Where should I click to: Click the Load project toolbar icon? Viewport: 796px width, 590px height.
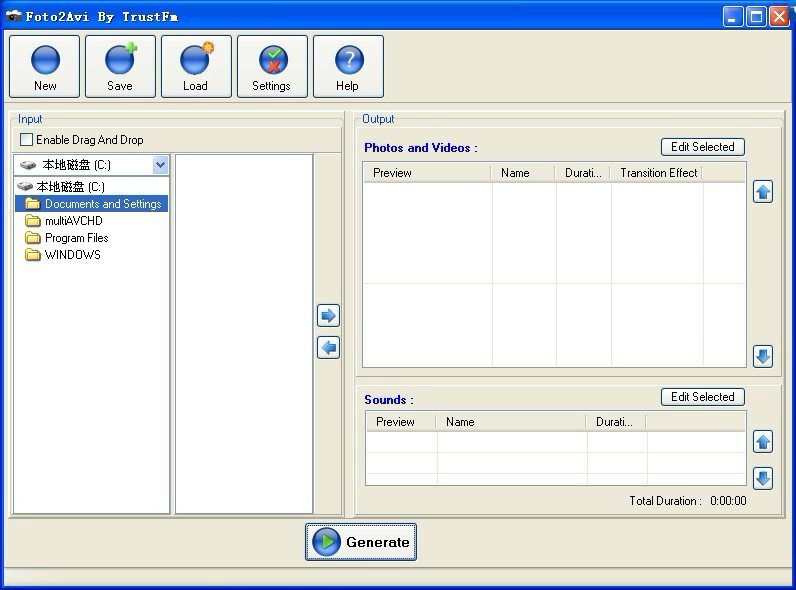[x=196, y=67]
